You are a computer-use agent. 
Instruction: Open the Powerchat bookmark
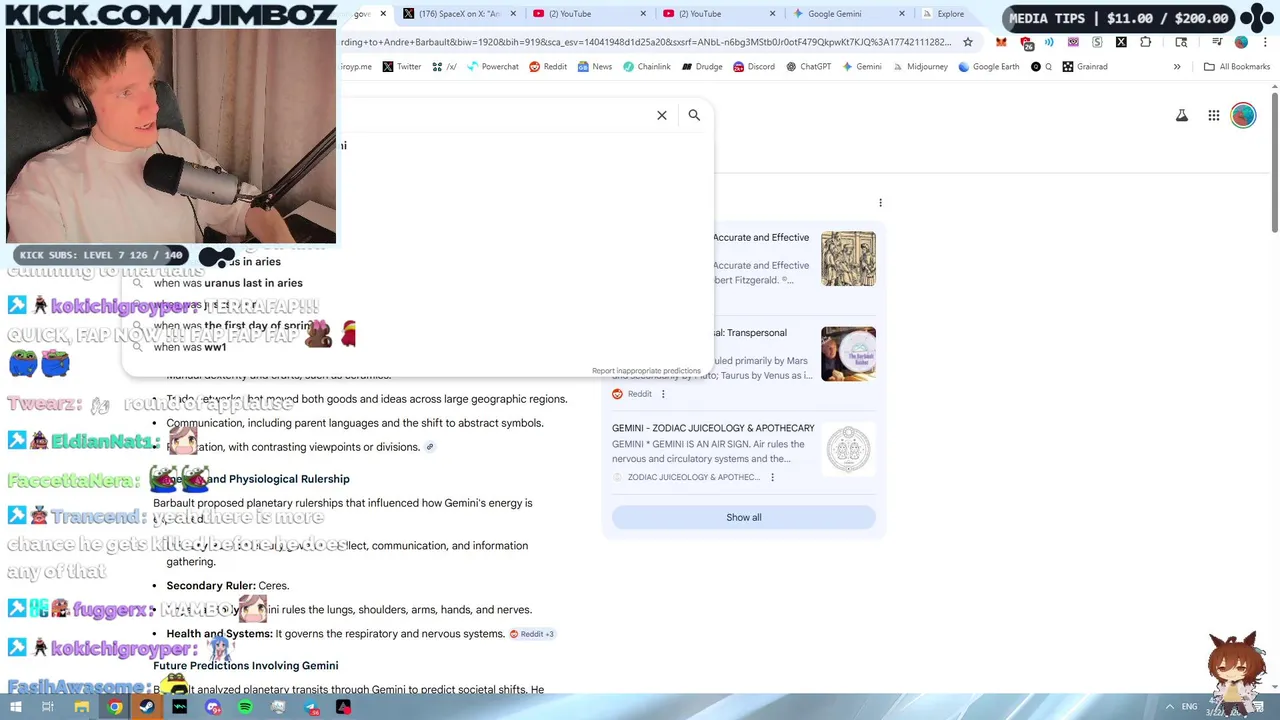[x=493, y=67]
